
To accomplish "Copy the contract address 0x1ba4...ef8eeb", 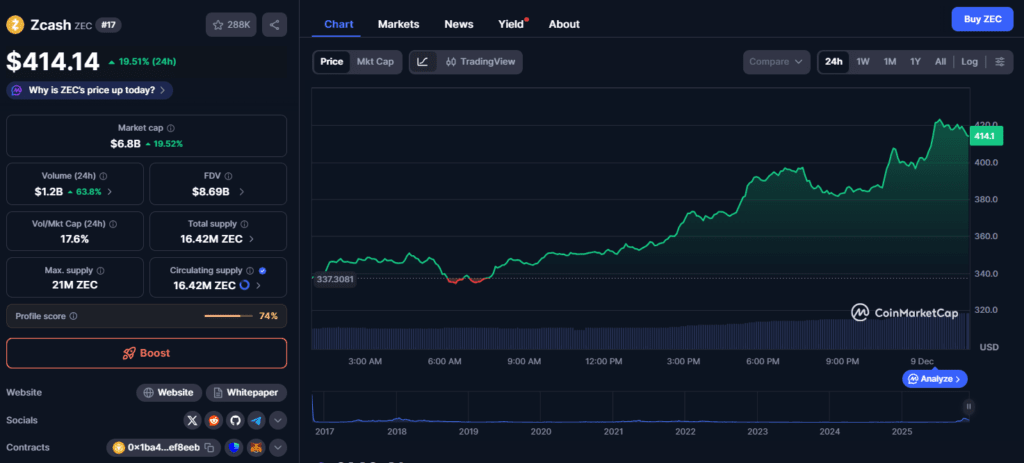I will 210,448.
